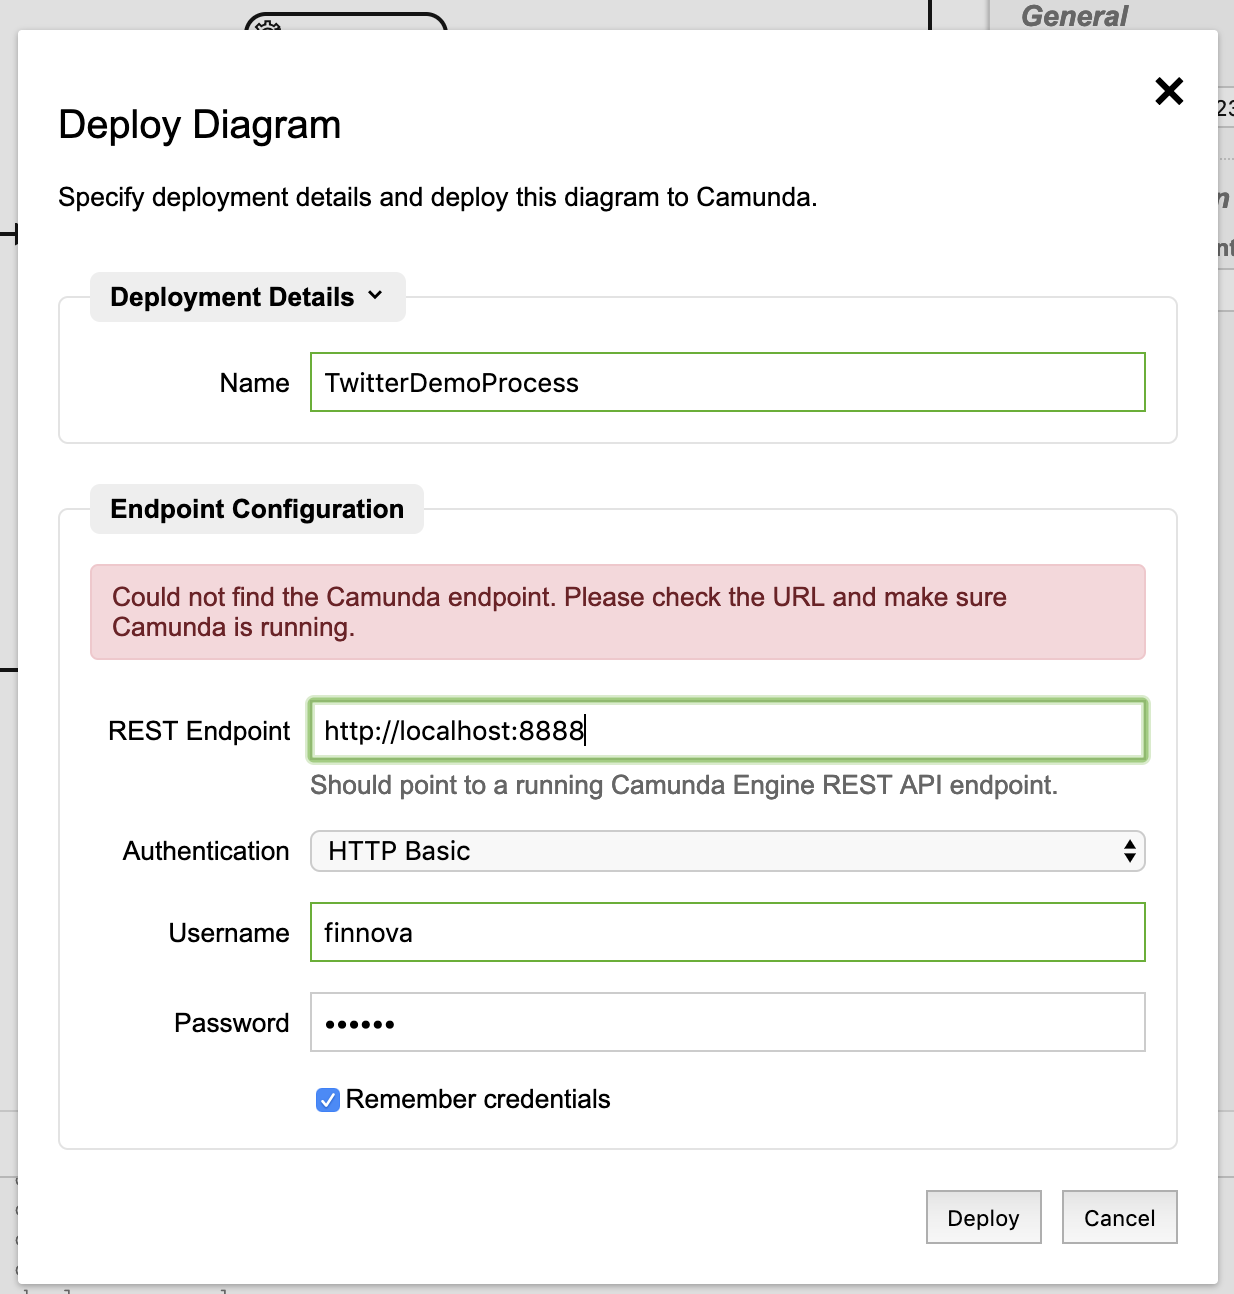Screen dimensions: 1234x1294
Task: Click the REST Endpoint label
Action: point(199,731)
